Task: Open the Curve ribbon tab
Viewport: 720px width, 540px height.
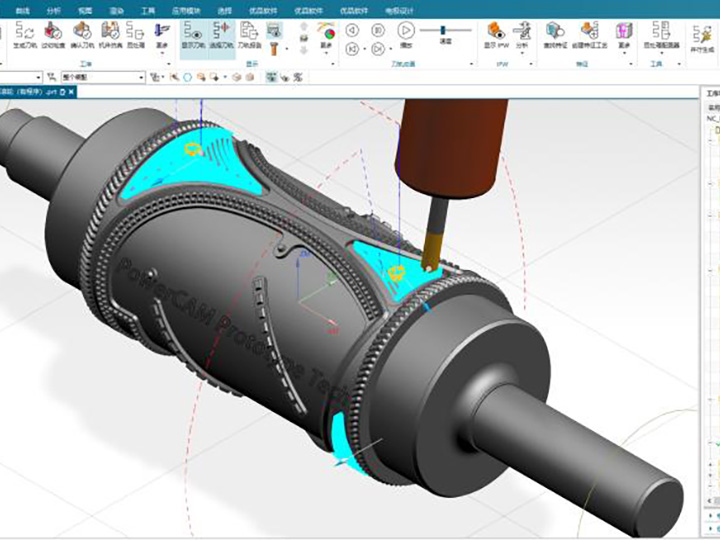Action: pyautogui.click(x=22, y=11)
